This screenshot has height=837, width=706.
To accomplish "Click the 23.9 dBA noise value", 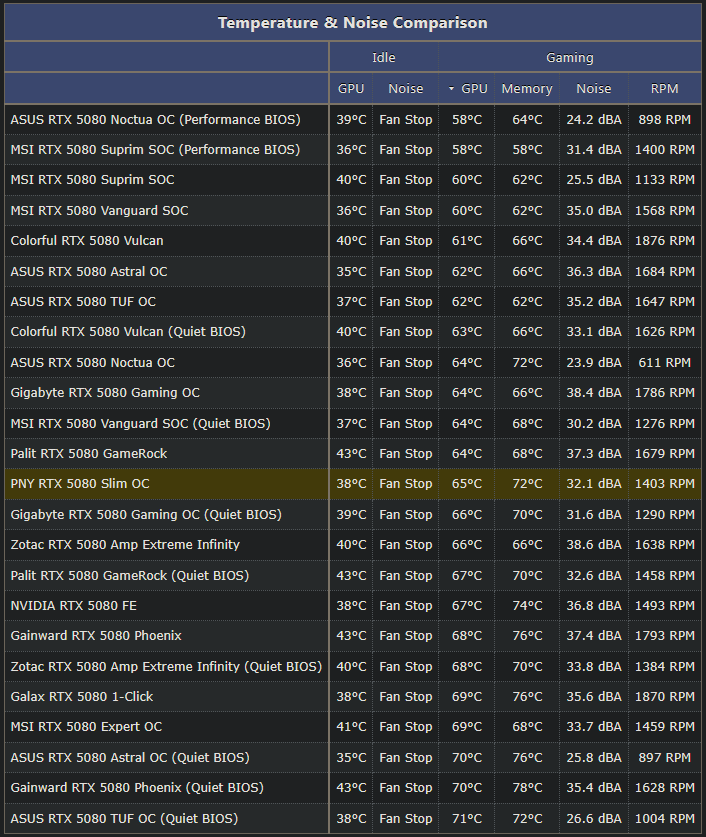I will (593, 362).
